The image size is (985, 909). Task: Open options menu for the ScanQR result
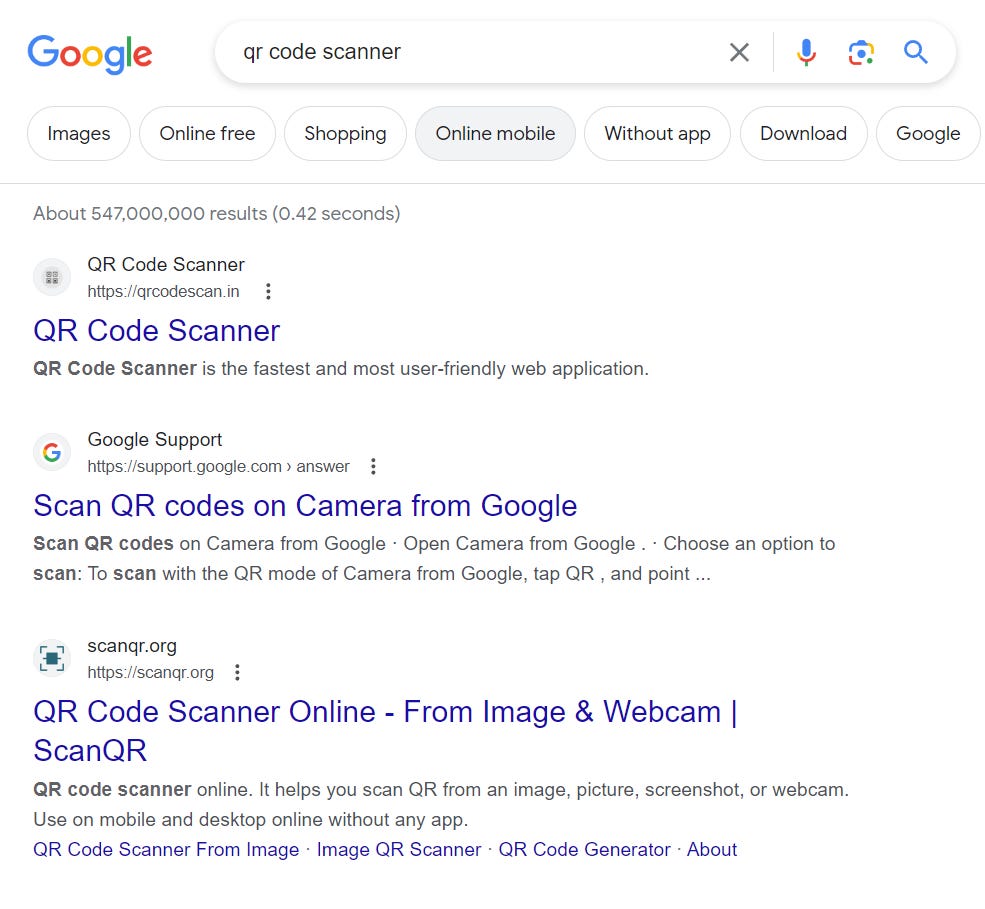(x=237, y=673)
